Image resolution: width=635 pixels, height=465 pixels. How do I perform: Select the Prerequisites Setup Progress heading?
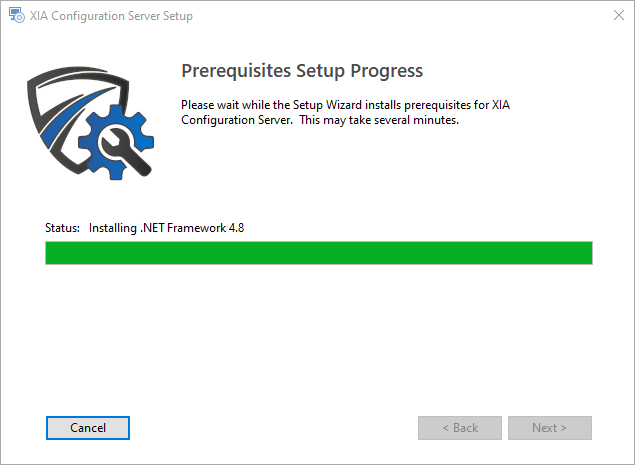click(x=302, y=71)
